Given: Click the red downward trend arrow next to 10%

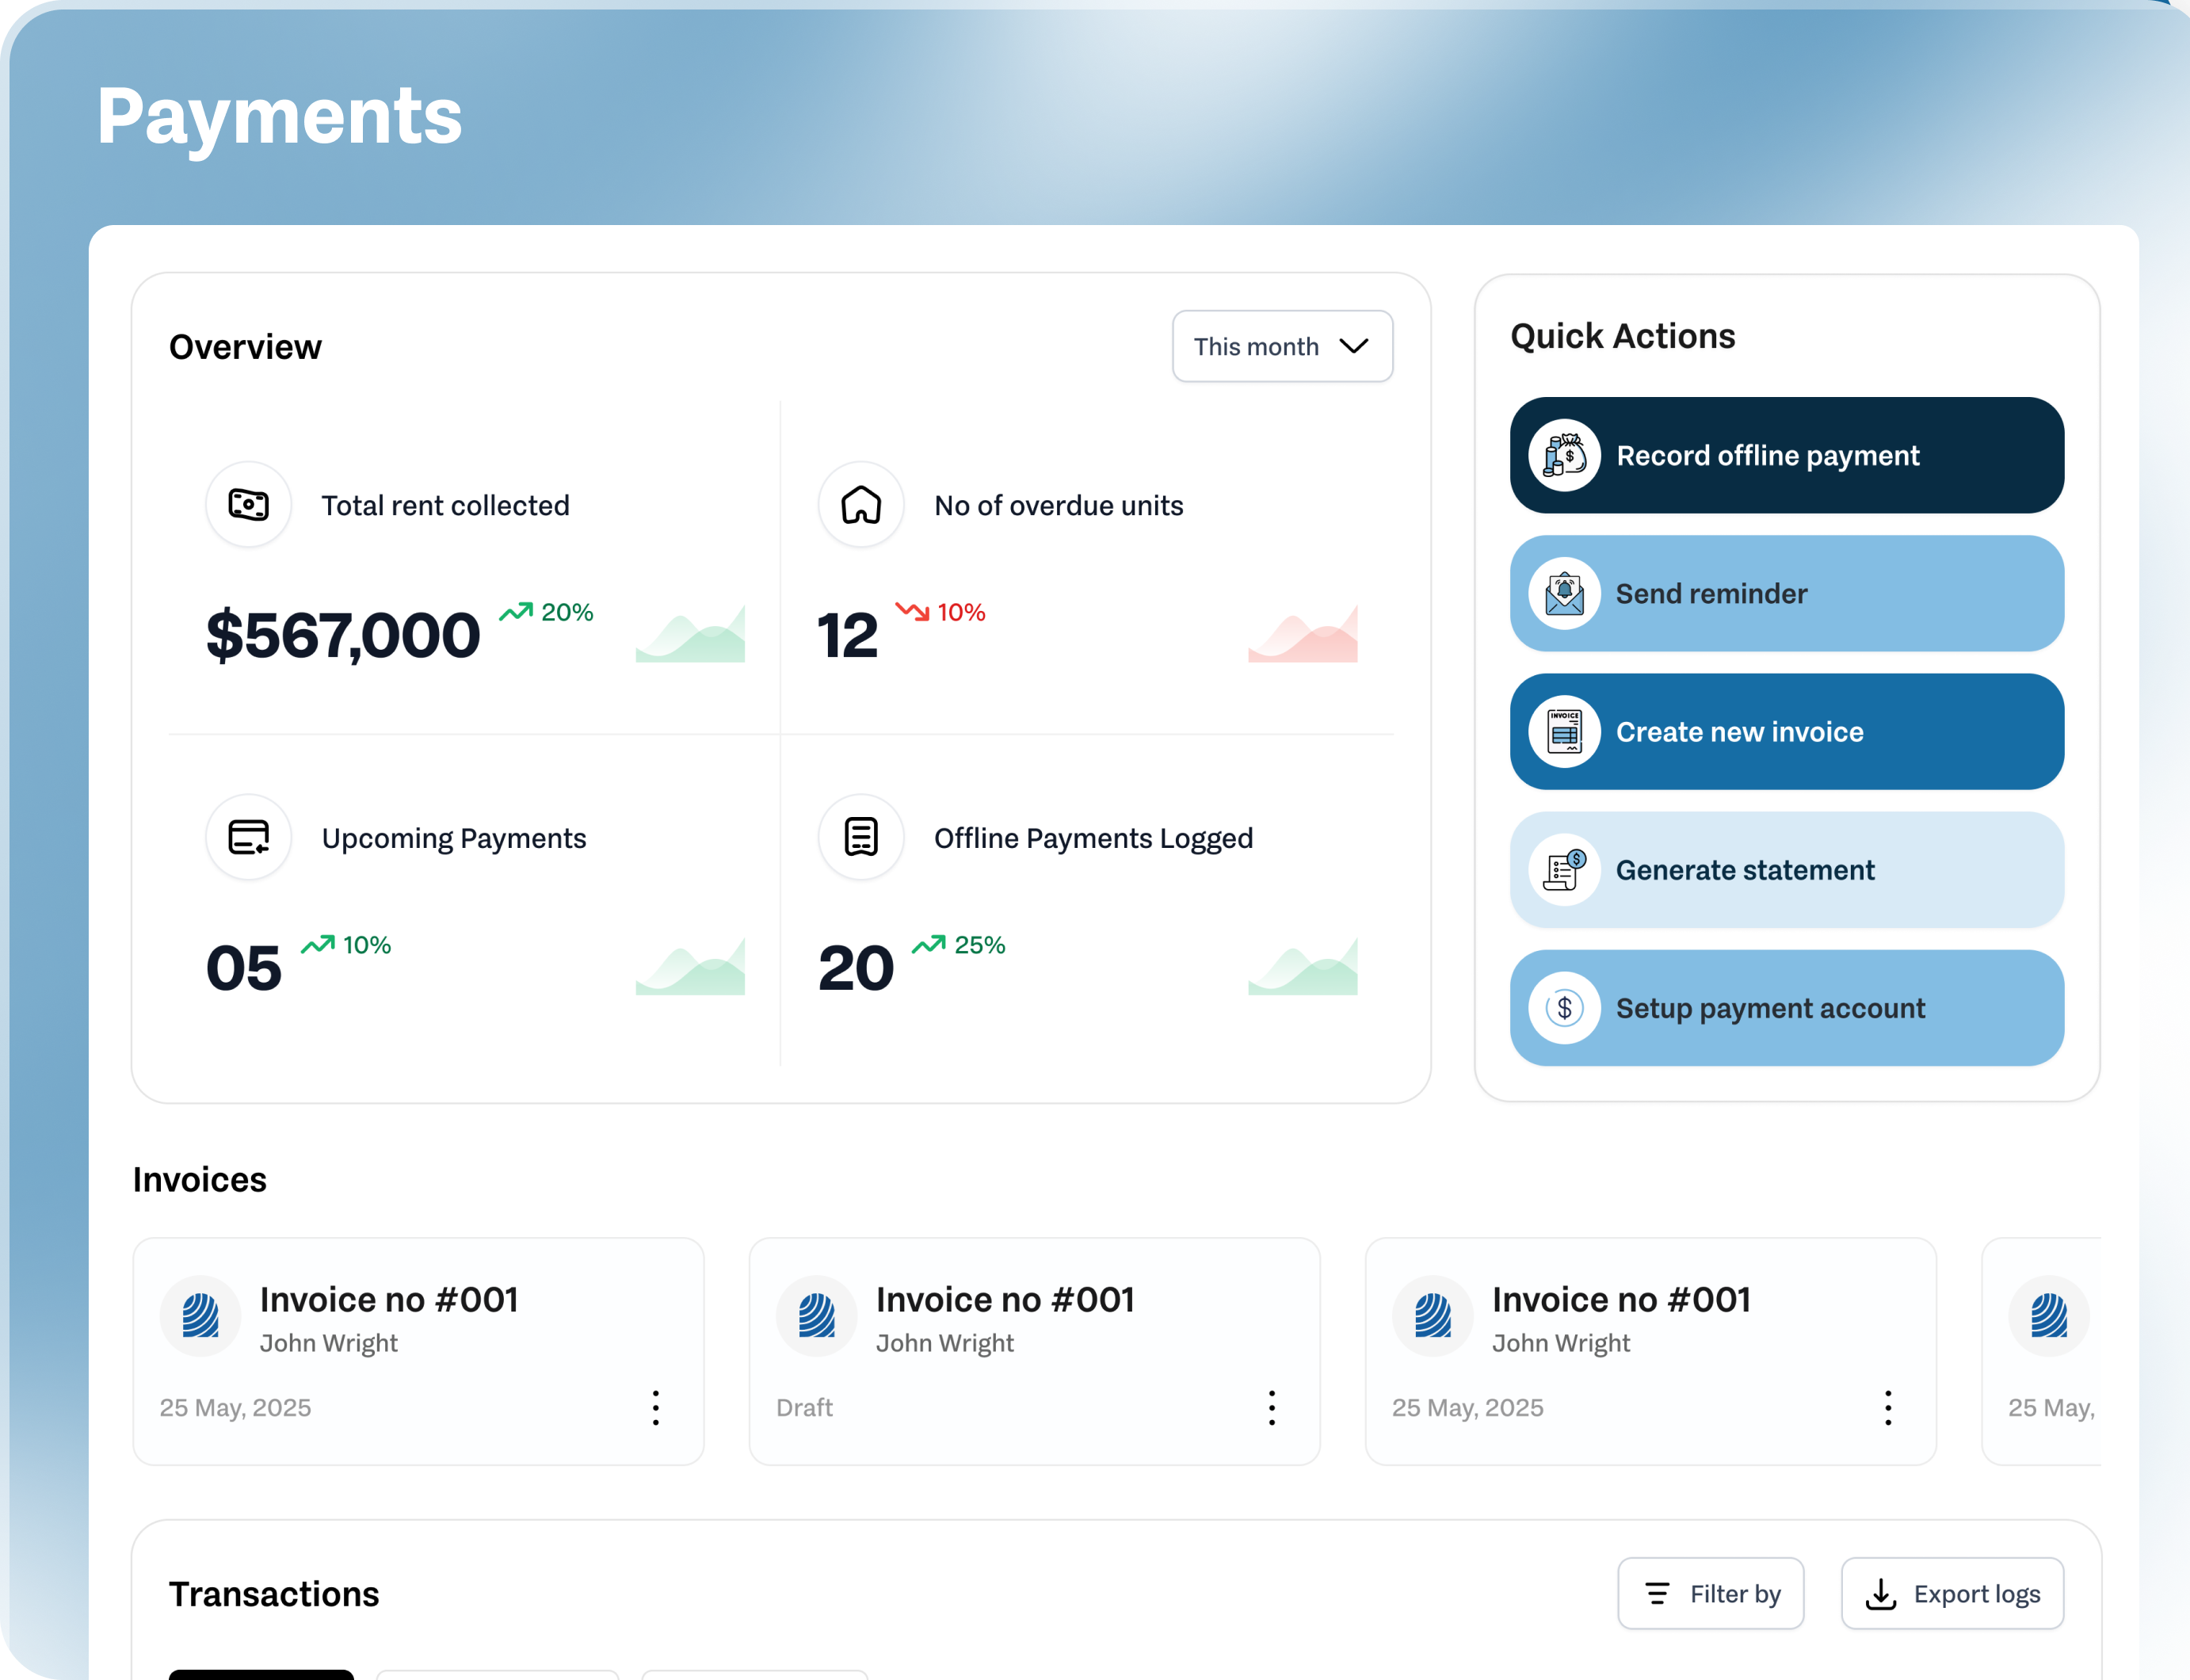Looking at the screenshot, I should pos(912,611).
